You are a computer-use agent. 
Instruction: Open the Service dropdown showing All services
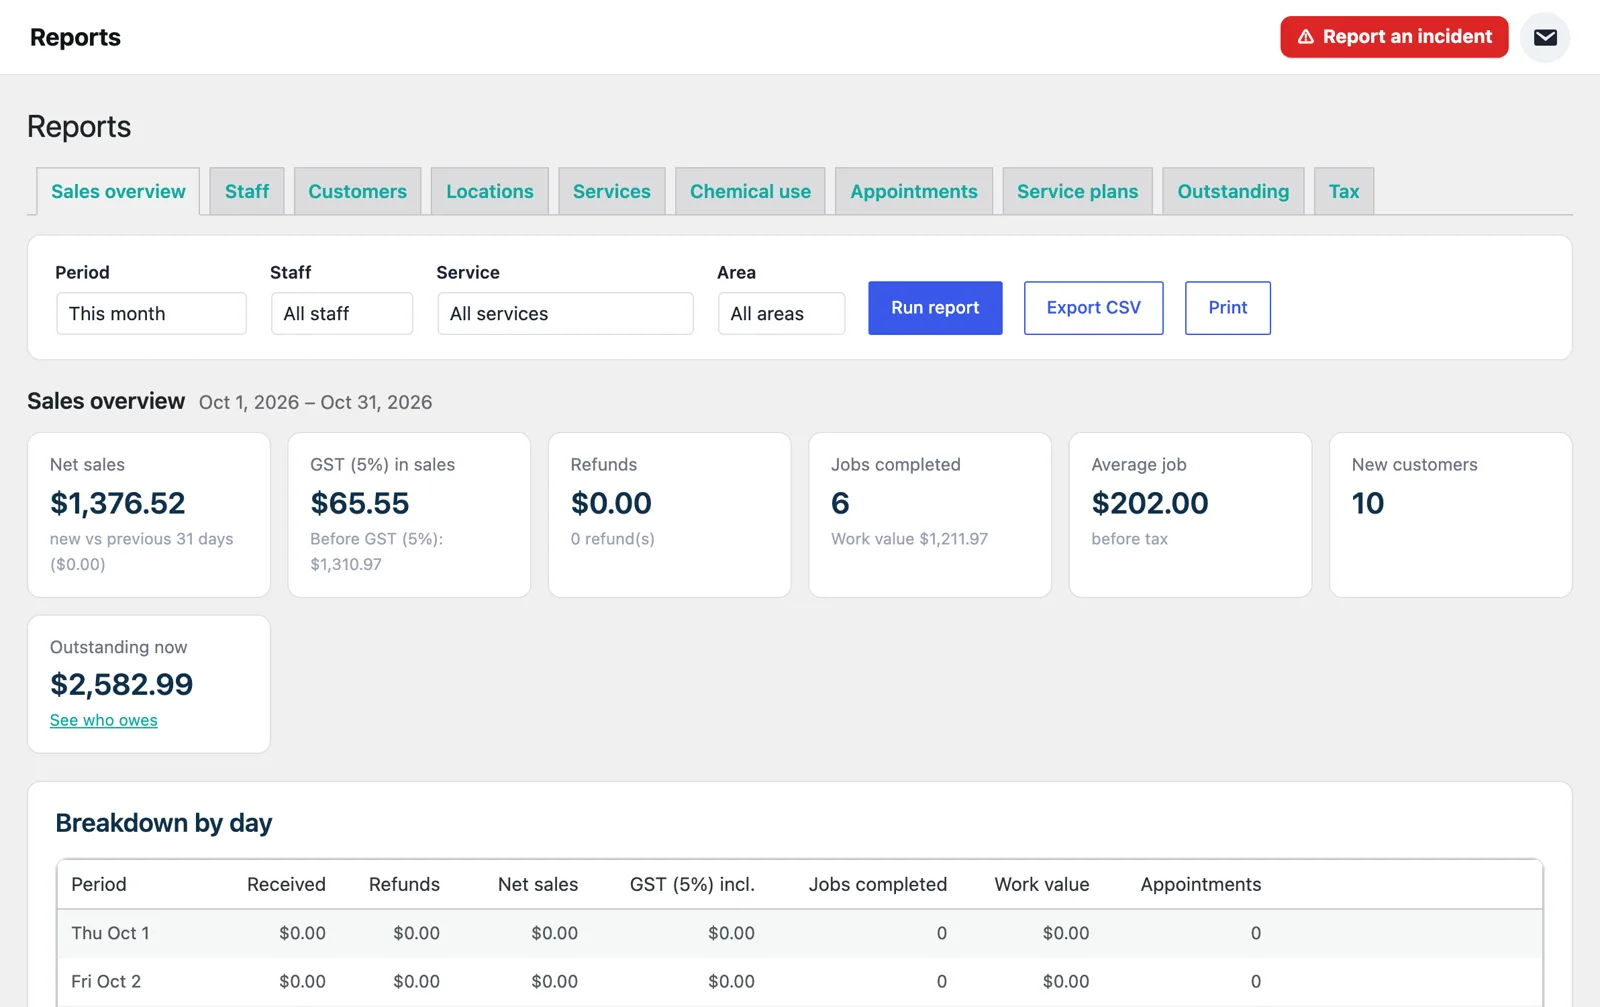(x=565, y=314)
